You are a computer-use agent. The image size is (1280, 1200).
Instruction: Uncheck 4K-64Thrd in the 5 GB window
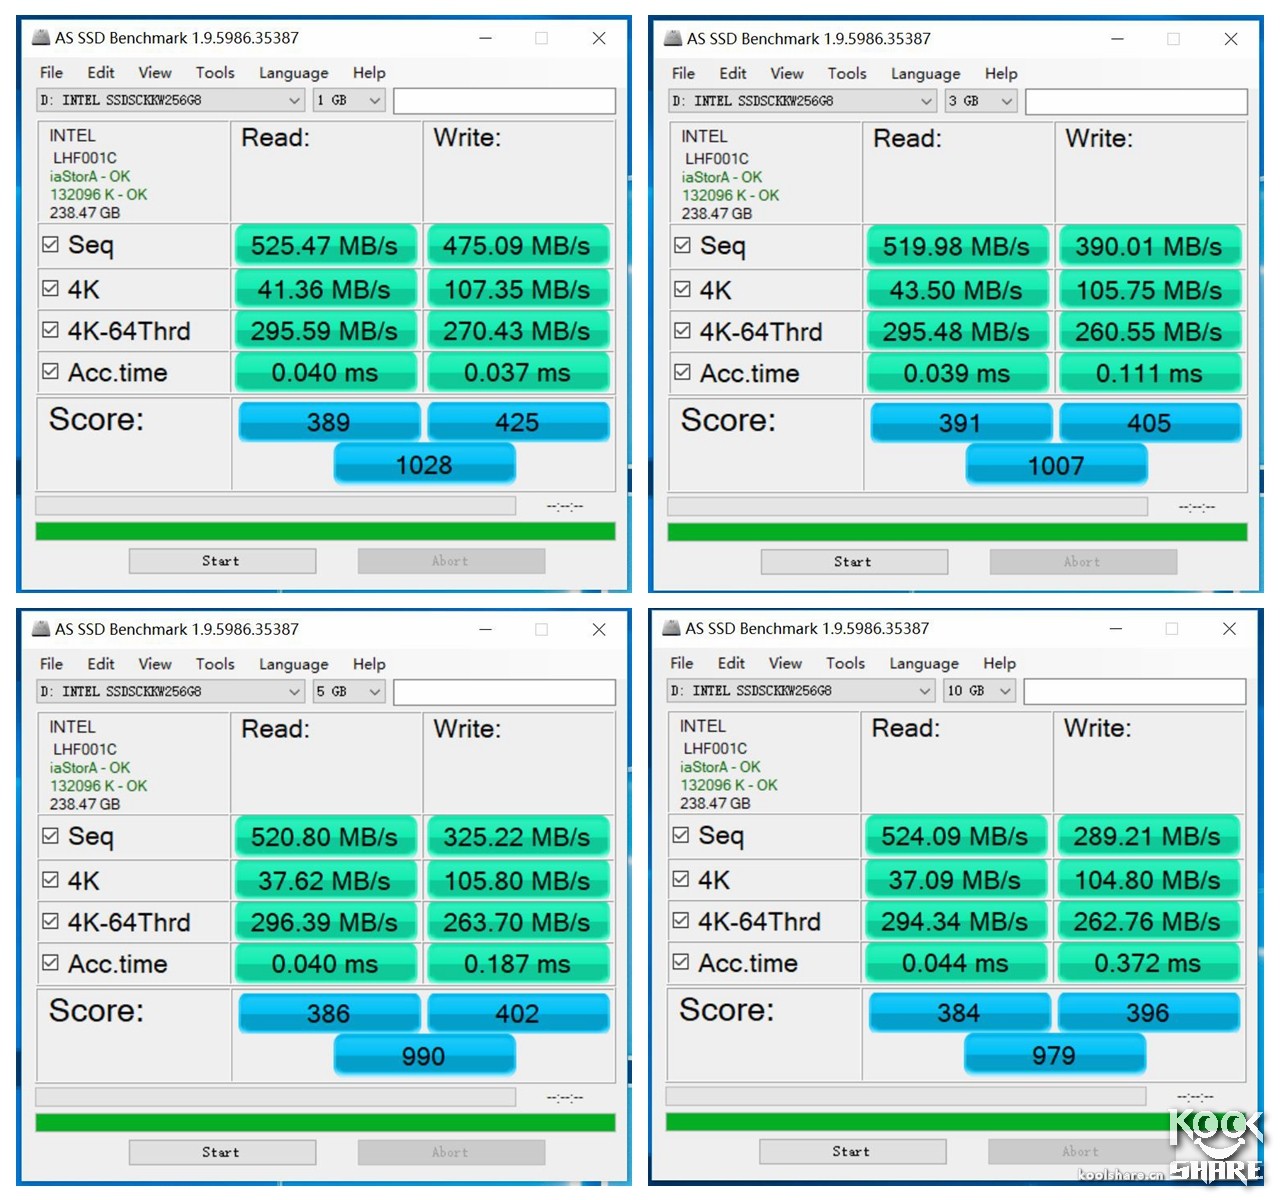click(51, 920)
